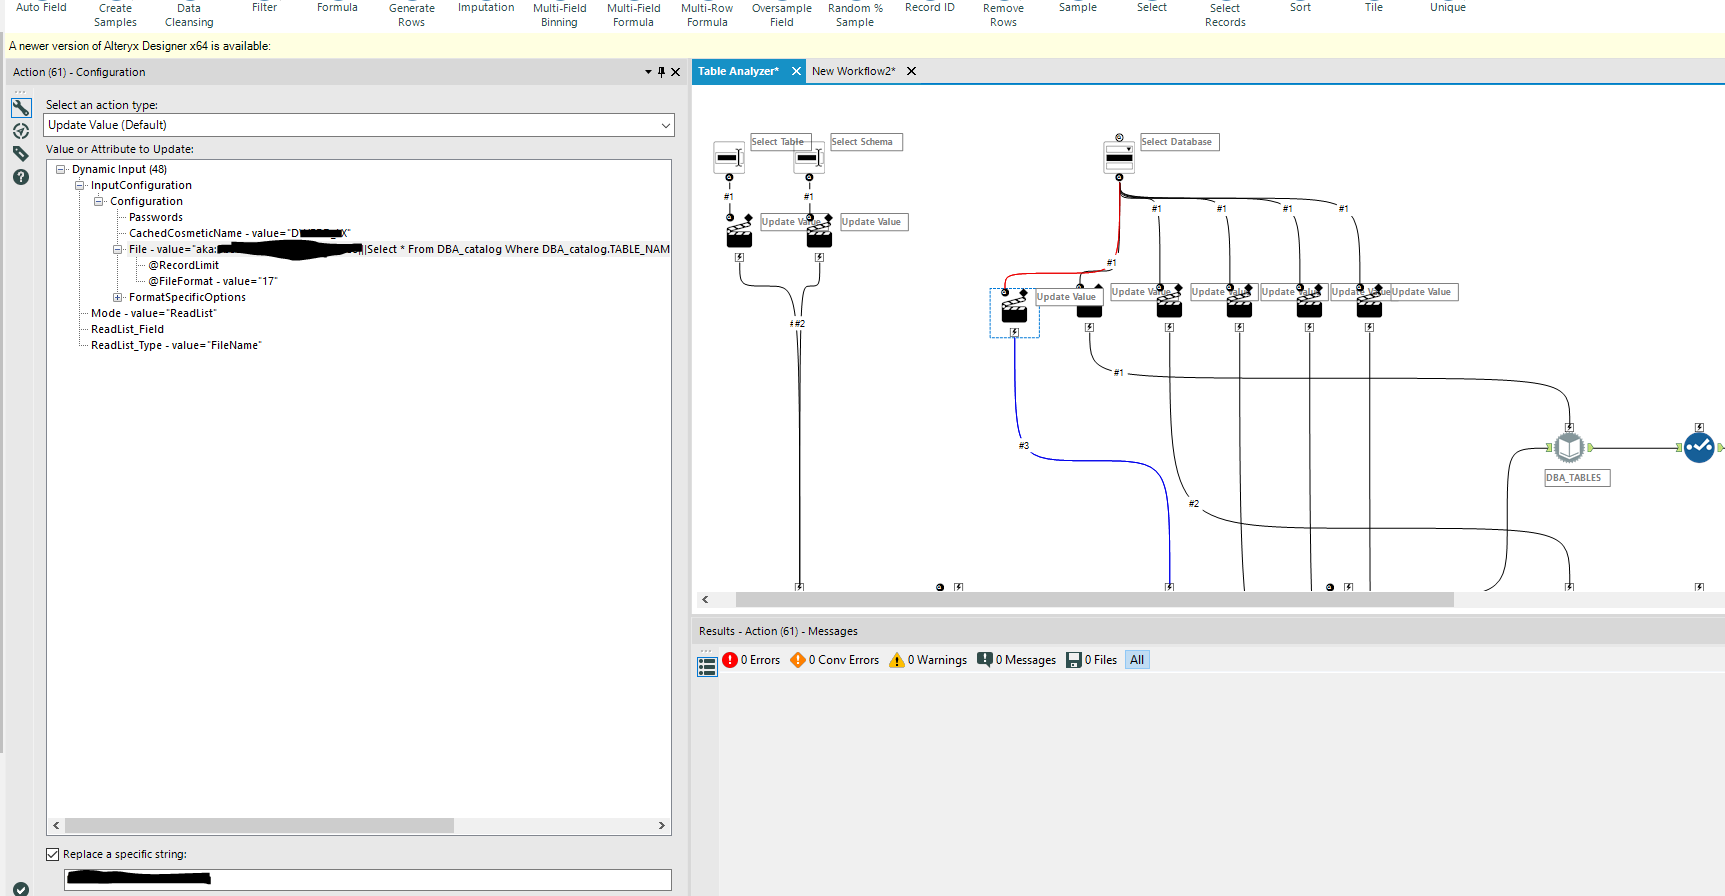Pick the Select Records tool from palette
This screenshot has width=1725, height=896.
(x=1225, y=15)
